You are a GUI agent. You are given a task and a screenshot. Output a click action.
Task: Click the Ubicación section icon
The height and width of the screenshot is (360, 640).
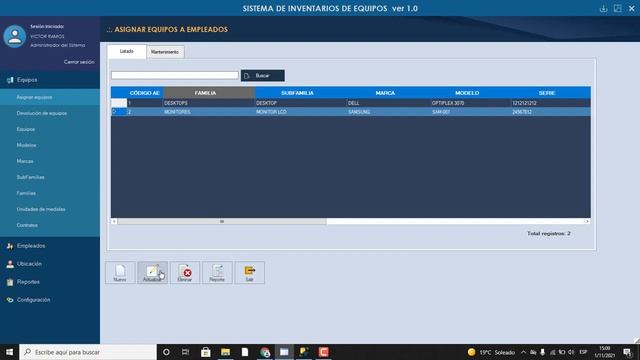pyautogui.click(x=10, y=264)
